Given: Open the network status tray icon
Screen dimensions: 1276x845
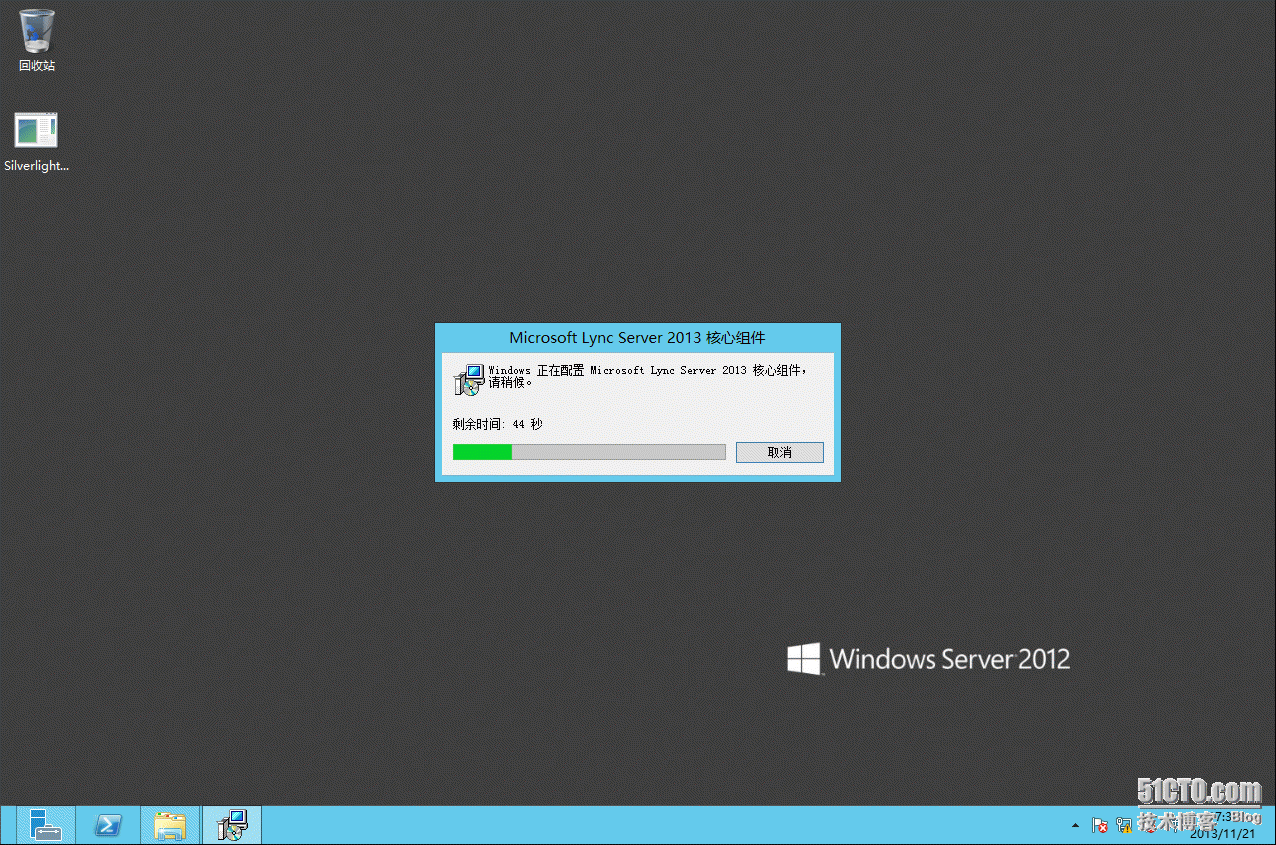Looking at the screenshot, I should pyautogui.click(x=1124, y=826).
